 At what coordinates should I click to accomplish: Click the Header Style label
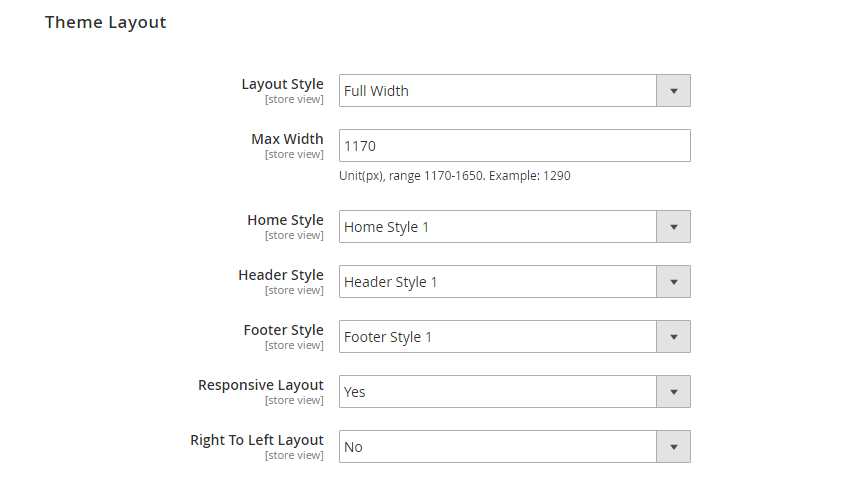tap(280, 275)
